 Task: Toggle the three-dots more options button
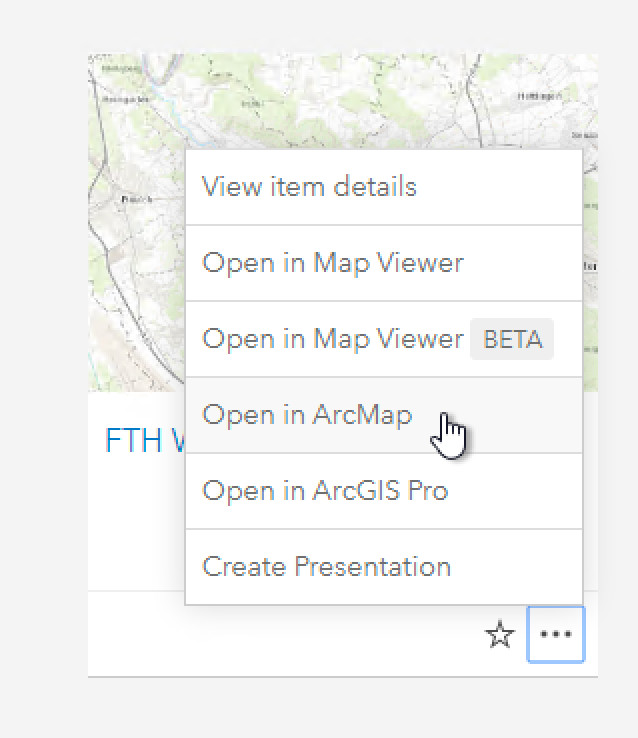pyautogui.click(x=556, y=634)
